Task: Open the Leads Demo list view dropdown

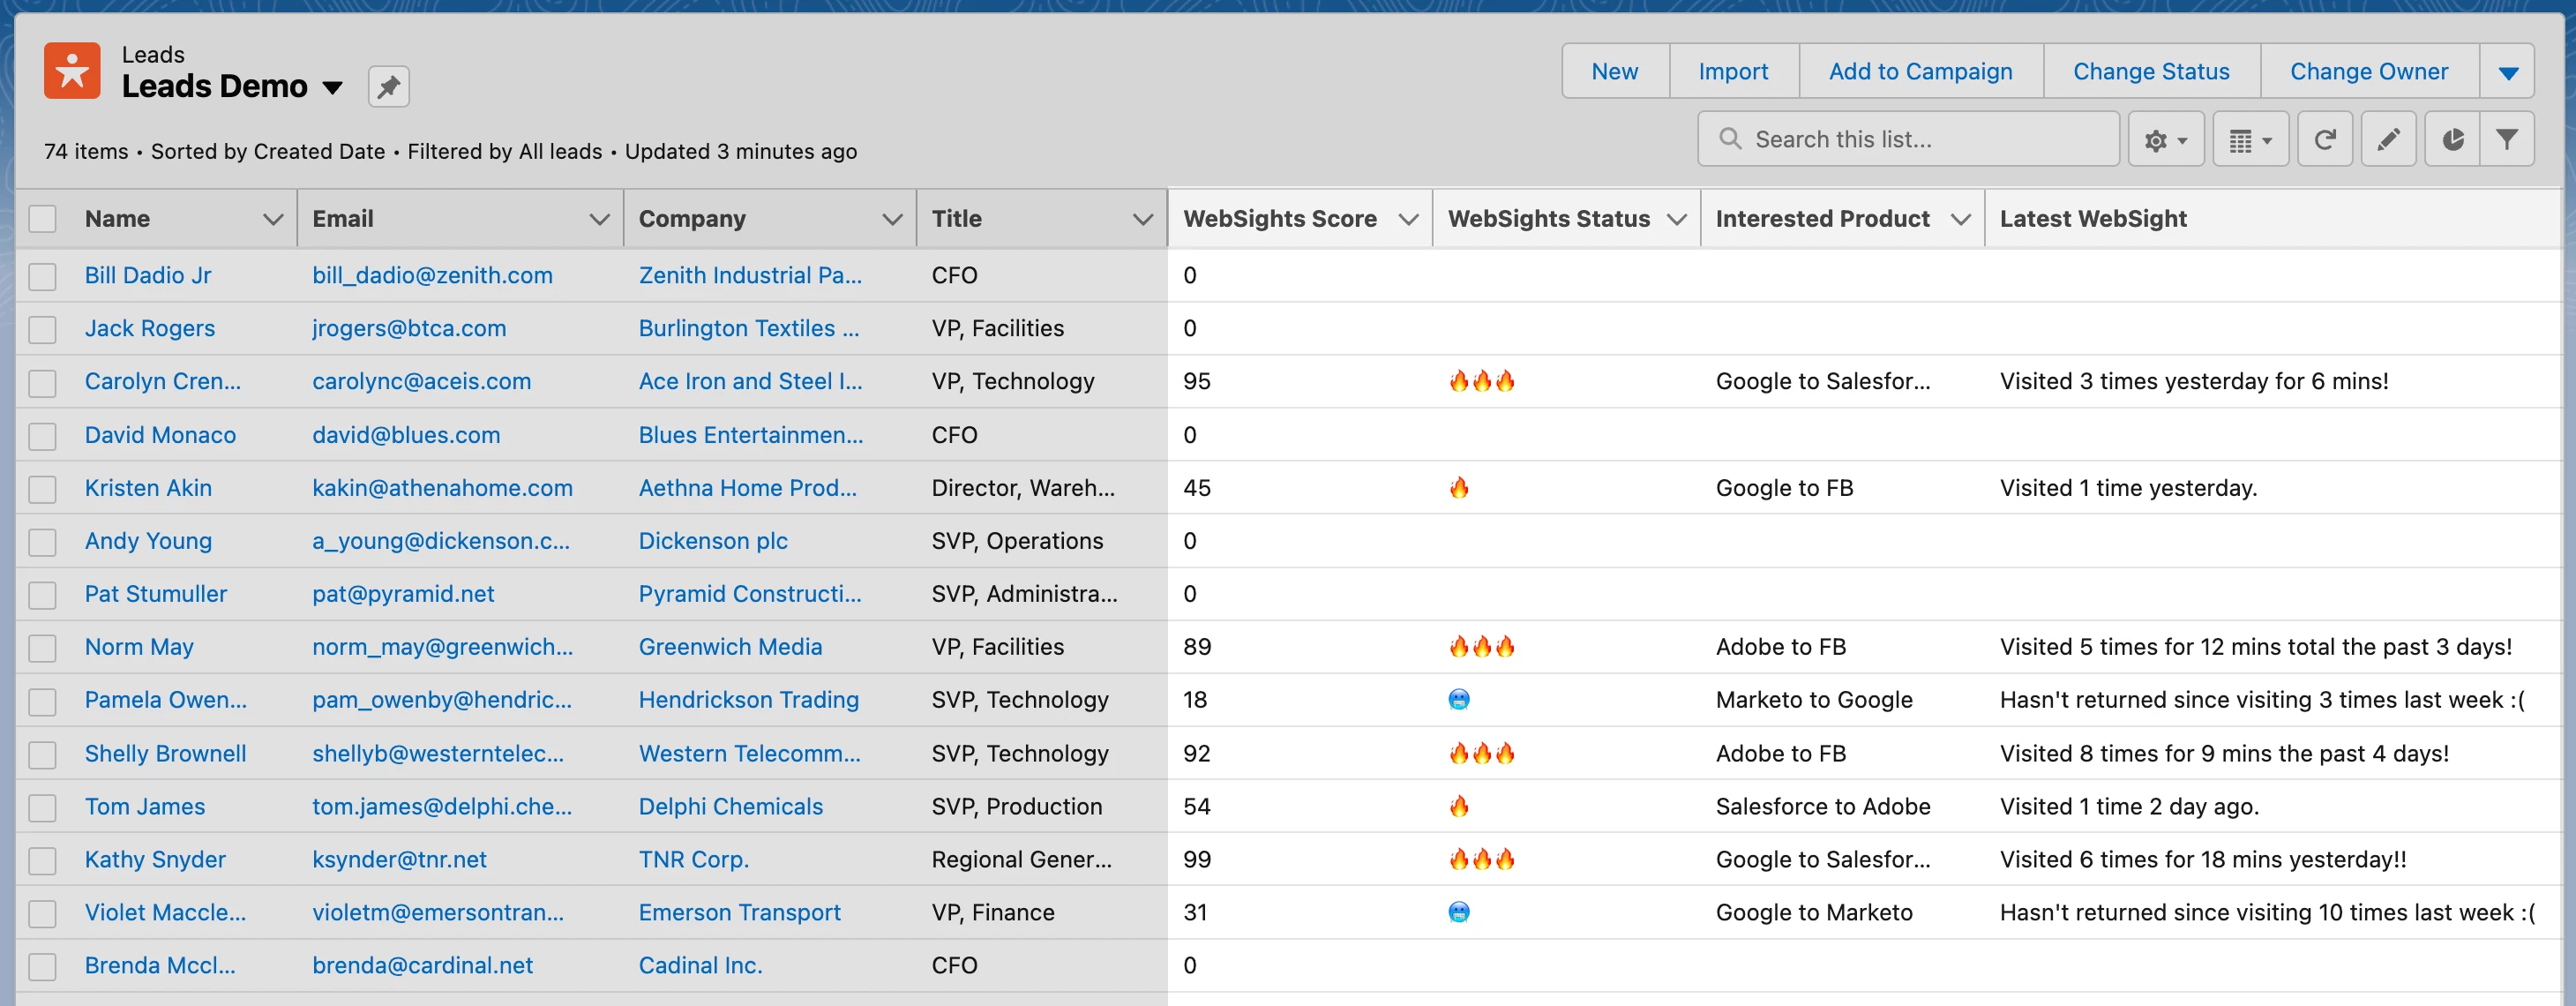Action: [x=333, y=88]
